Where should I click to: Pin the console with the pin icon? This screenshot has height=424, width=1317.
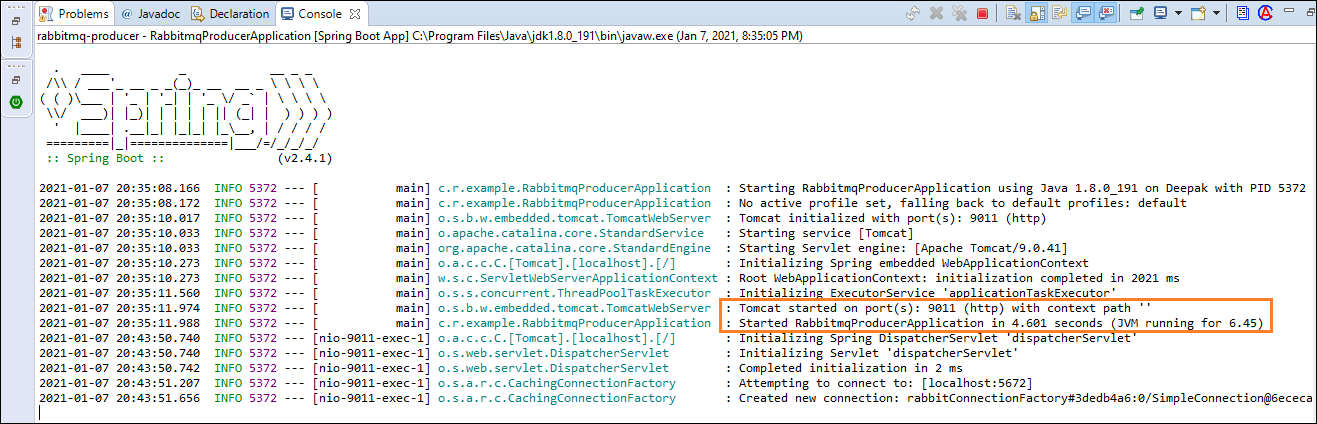(1136, 14)
